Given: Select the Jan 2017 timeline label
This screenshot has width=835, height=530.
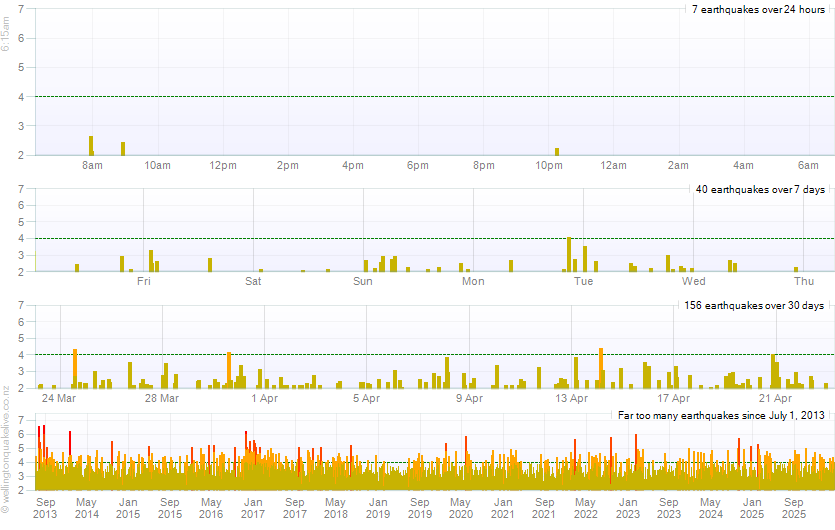Looking at the screenshot, I should coord(253,508).
